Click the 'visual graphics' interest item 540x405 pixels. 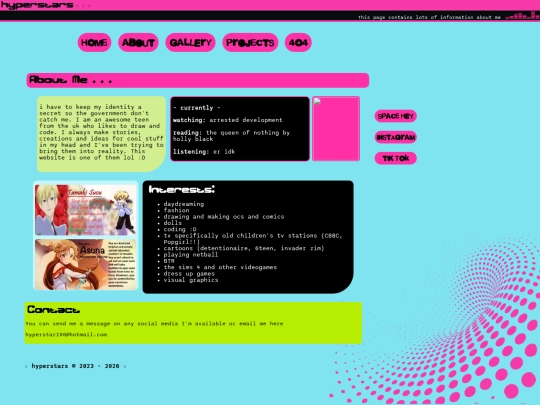(191, 280)
